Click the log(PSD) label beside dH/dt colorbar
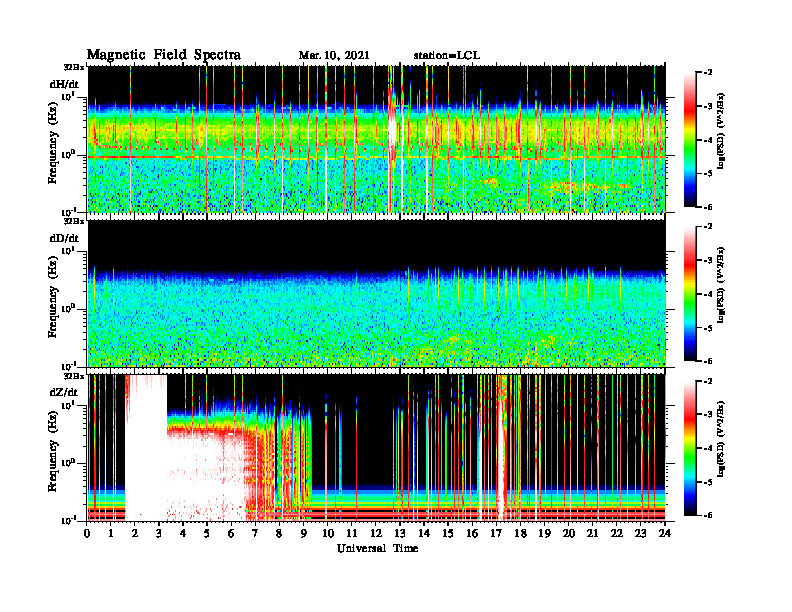This screenshot has height=612, width=792. pyautogui.click(x=720, y=131)
